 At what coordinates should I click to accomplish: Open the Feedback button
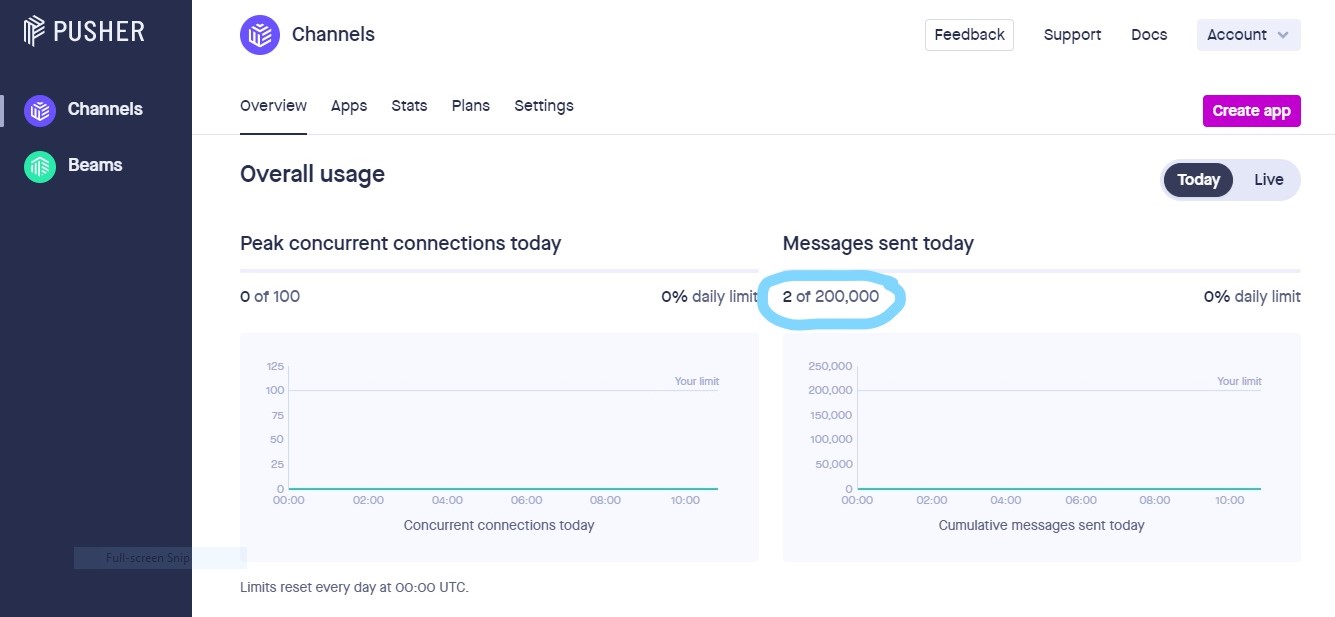(x=969, y=35)
